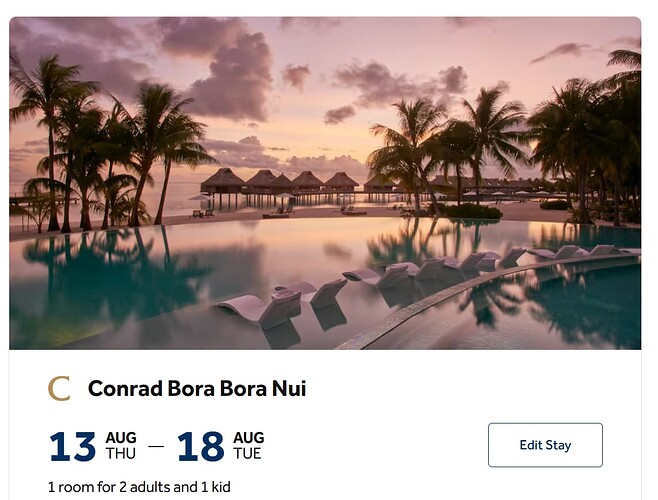Screen dimensions: 658x500
Task: Select the check-in day number 13
Action: point(72,447)
